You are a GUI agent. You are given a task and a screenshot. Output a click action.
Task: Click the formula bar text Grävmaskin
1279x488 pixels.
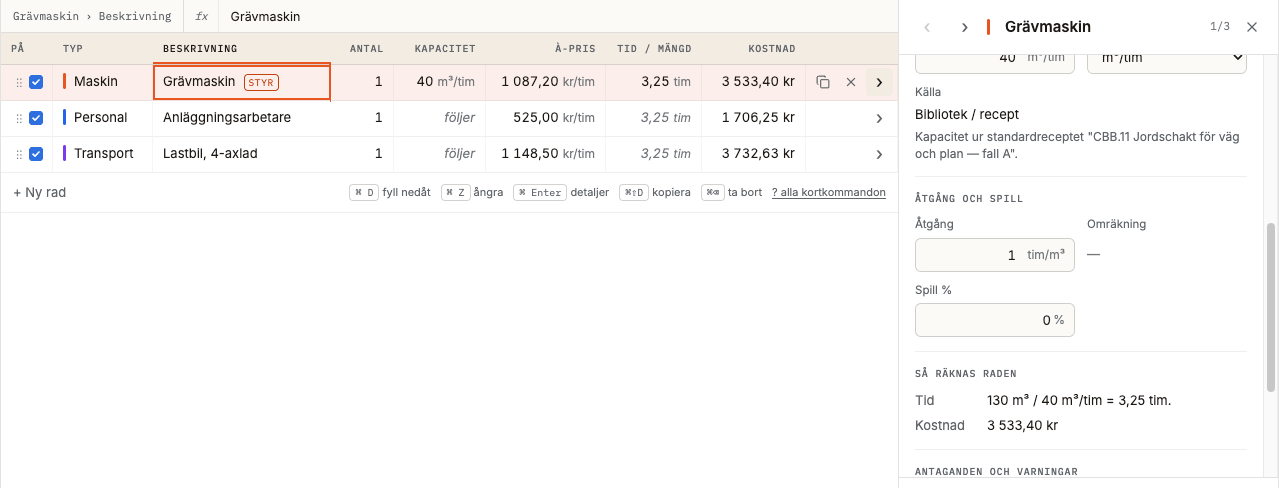[265, 17]
